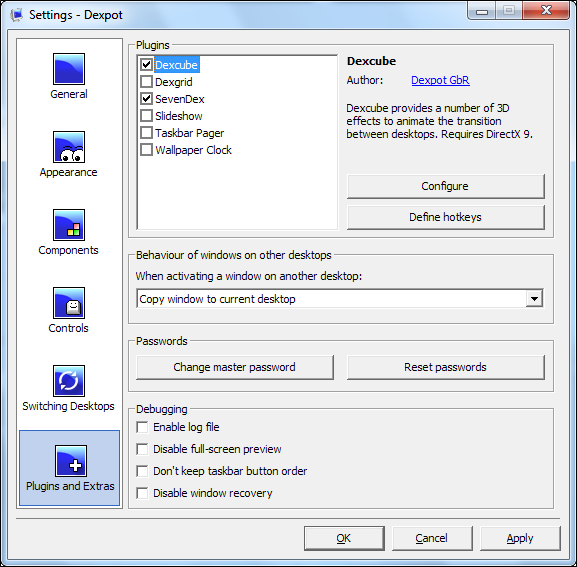577x567 pixels.
Task: Click the Cancel button
Action: 432,538
